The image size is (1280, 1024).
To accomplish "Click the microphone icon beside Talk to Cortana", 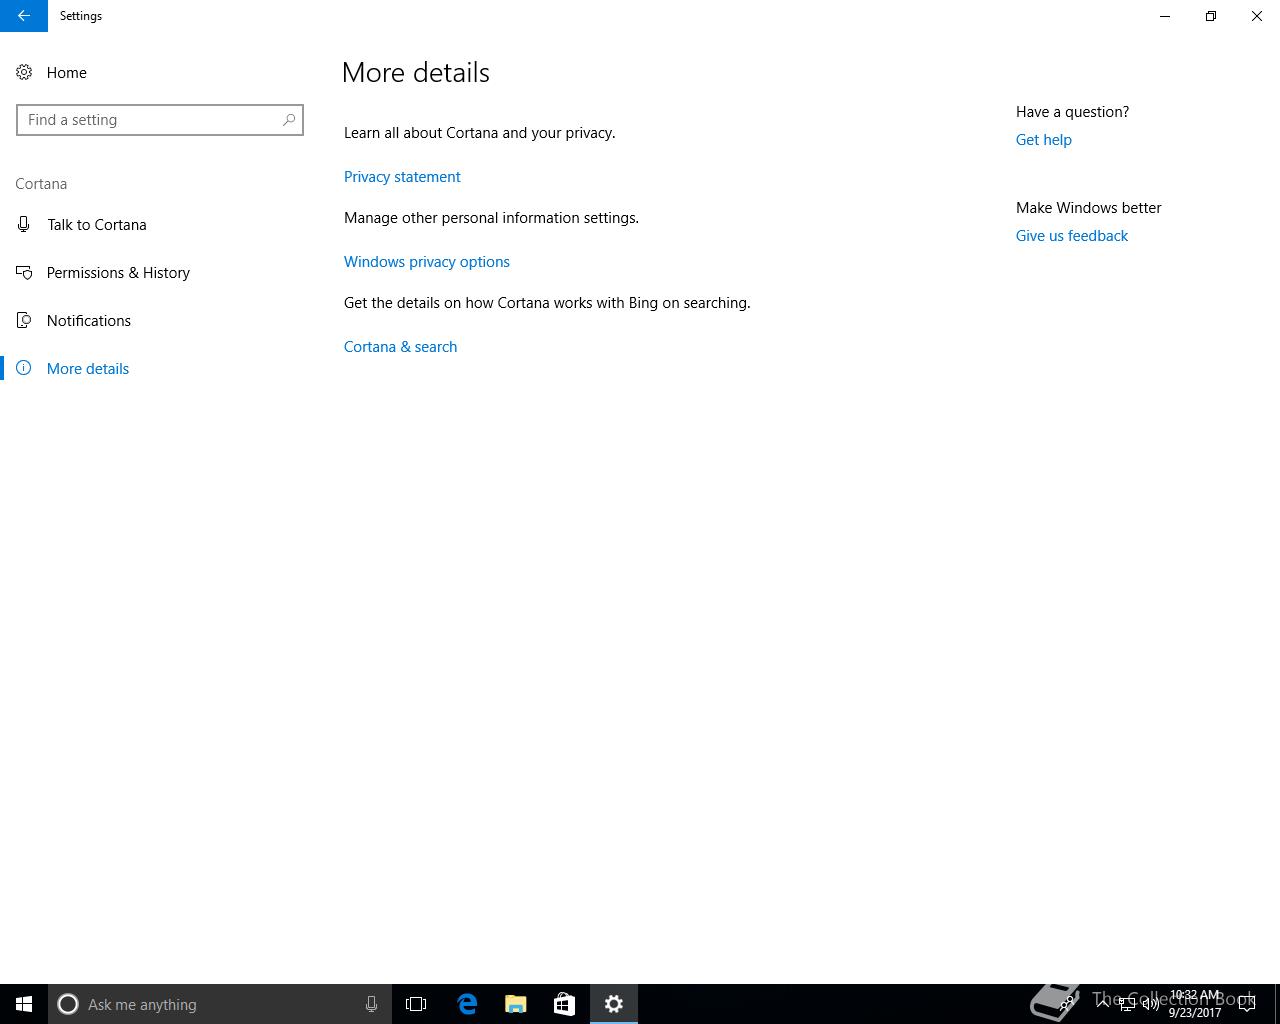I will point(24,225).
